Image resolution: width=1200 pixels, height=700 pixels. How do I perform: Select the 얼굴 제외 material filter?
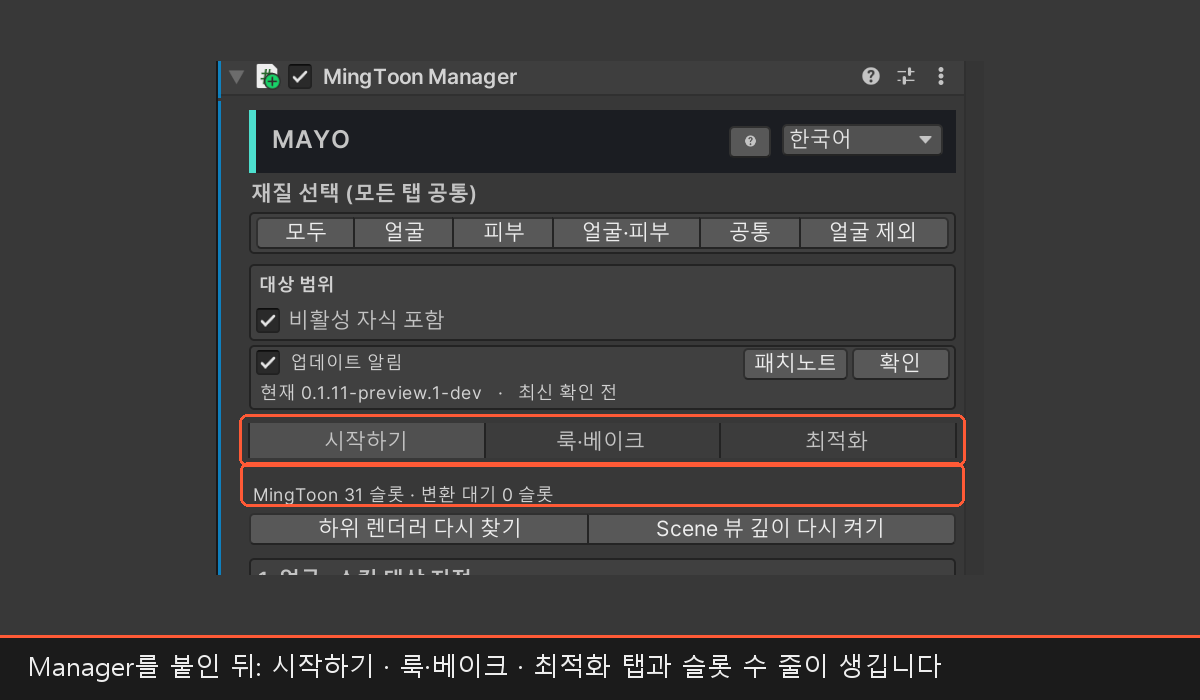[x=874, y=232]
